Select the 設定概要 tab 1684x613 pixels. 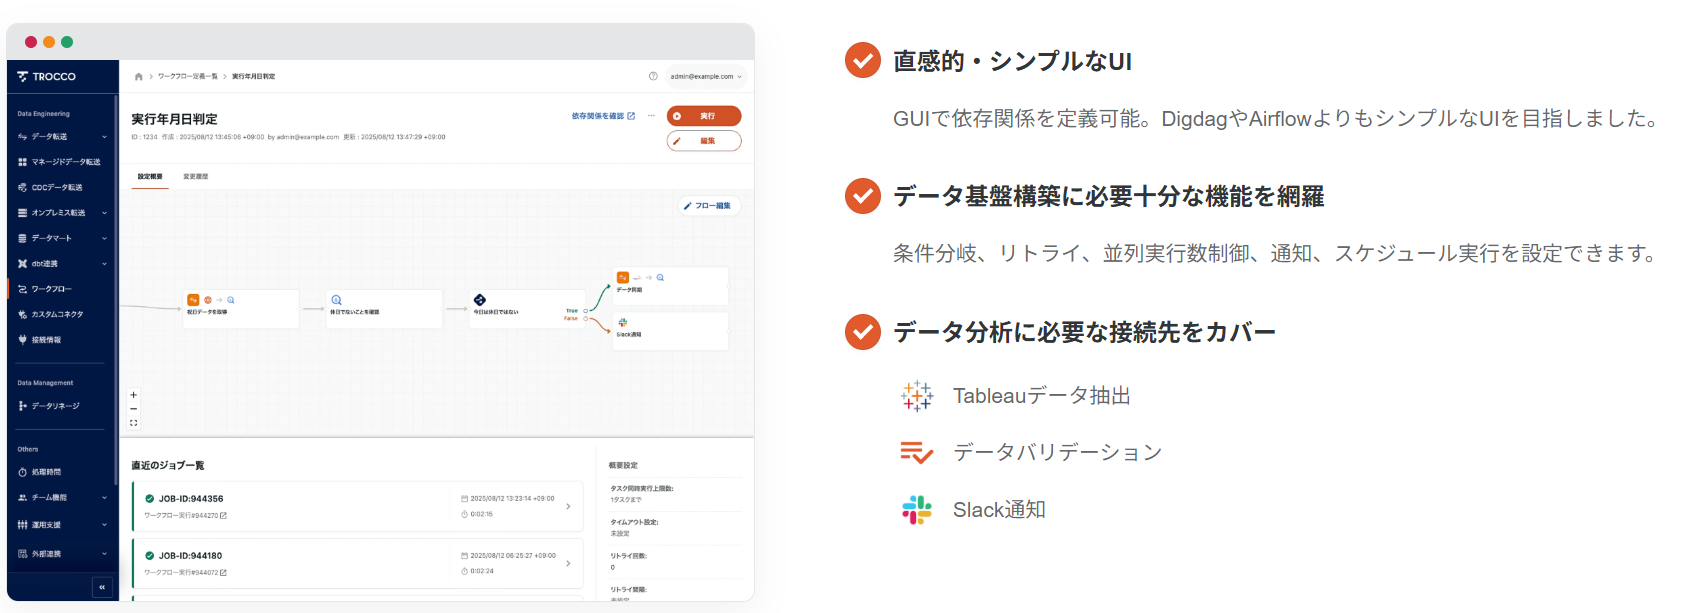[150, 177]
